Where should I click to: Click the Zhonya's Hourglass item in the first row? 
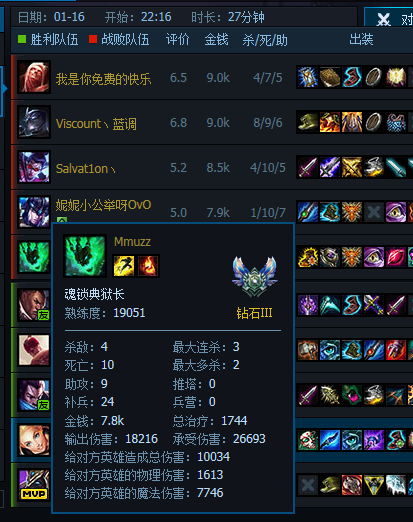pyautogui.click(x=307, y=77)
